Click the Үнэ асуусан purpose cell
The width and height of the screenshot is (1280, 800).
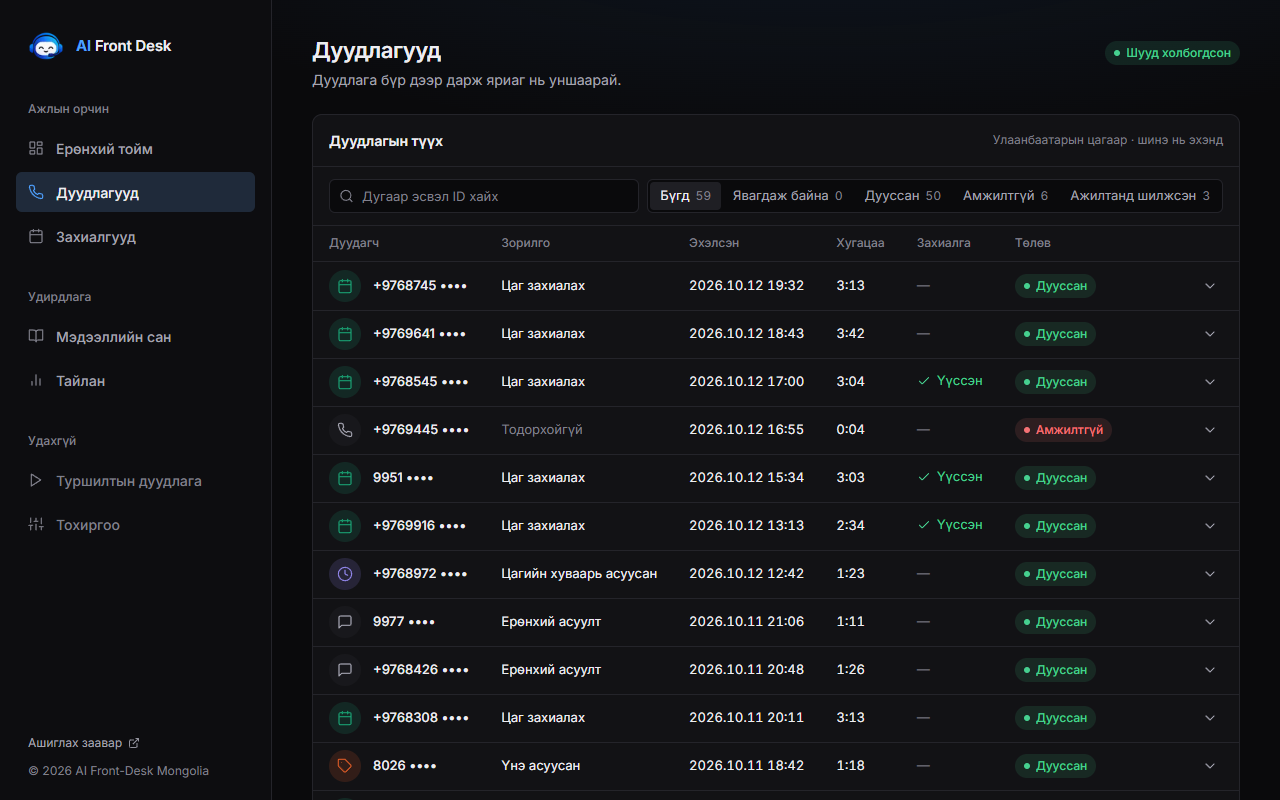[x=541, y=766]
